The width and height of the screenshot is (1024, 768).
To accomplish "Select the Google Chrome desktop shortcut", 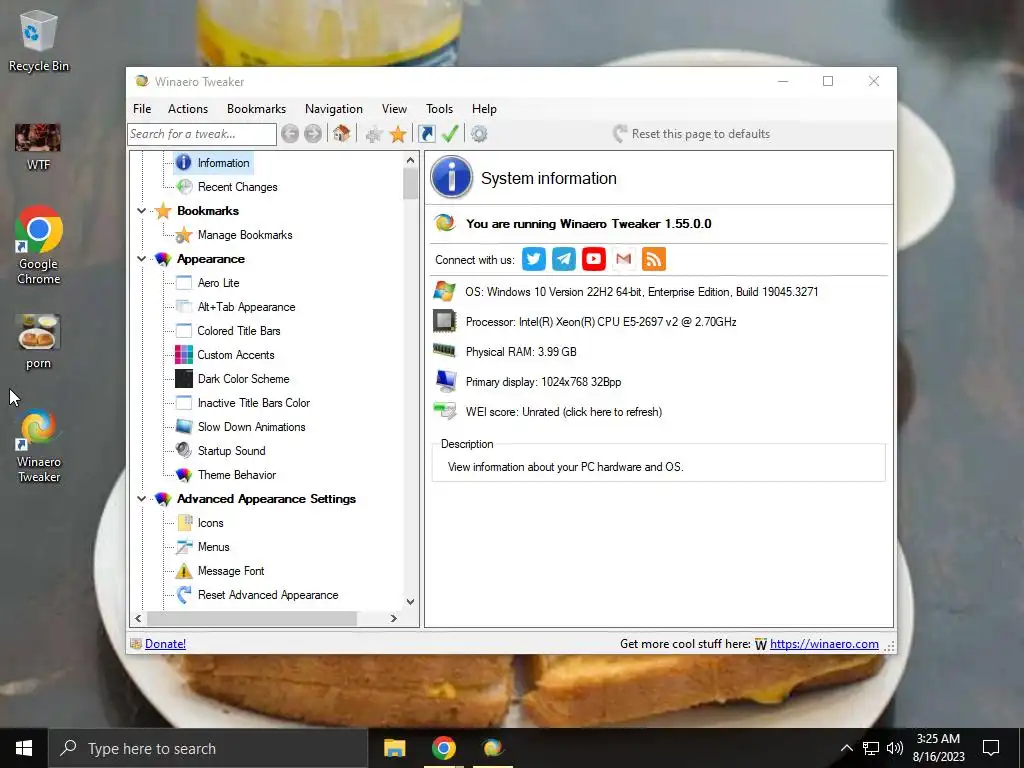I will [39, 246].
